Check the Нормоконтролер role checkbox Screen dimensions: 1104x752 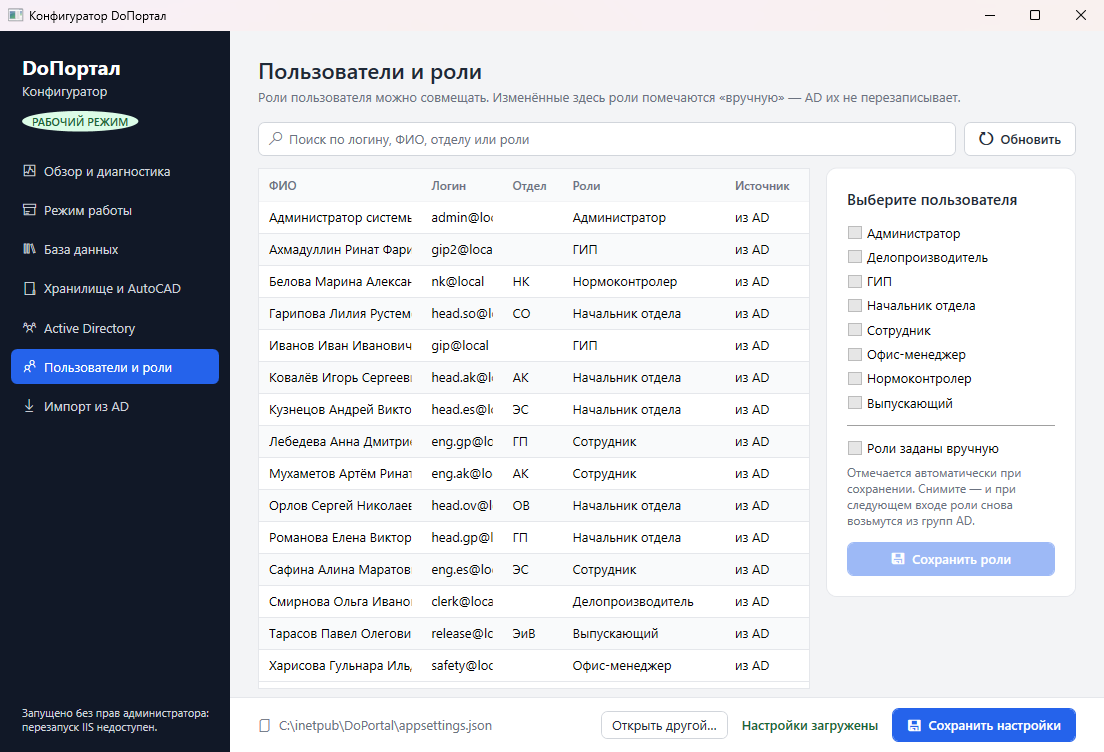pyautogui.click(x=855, y=378)
